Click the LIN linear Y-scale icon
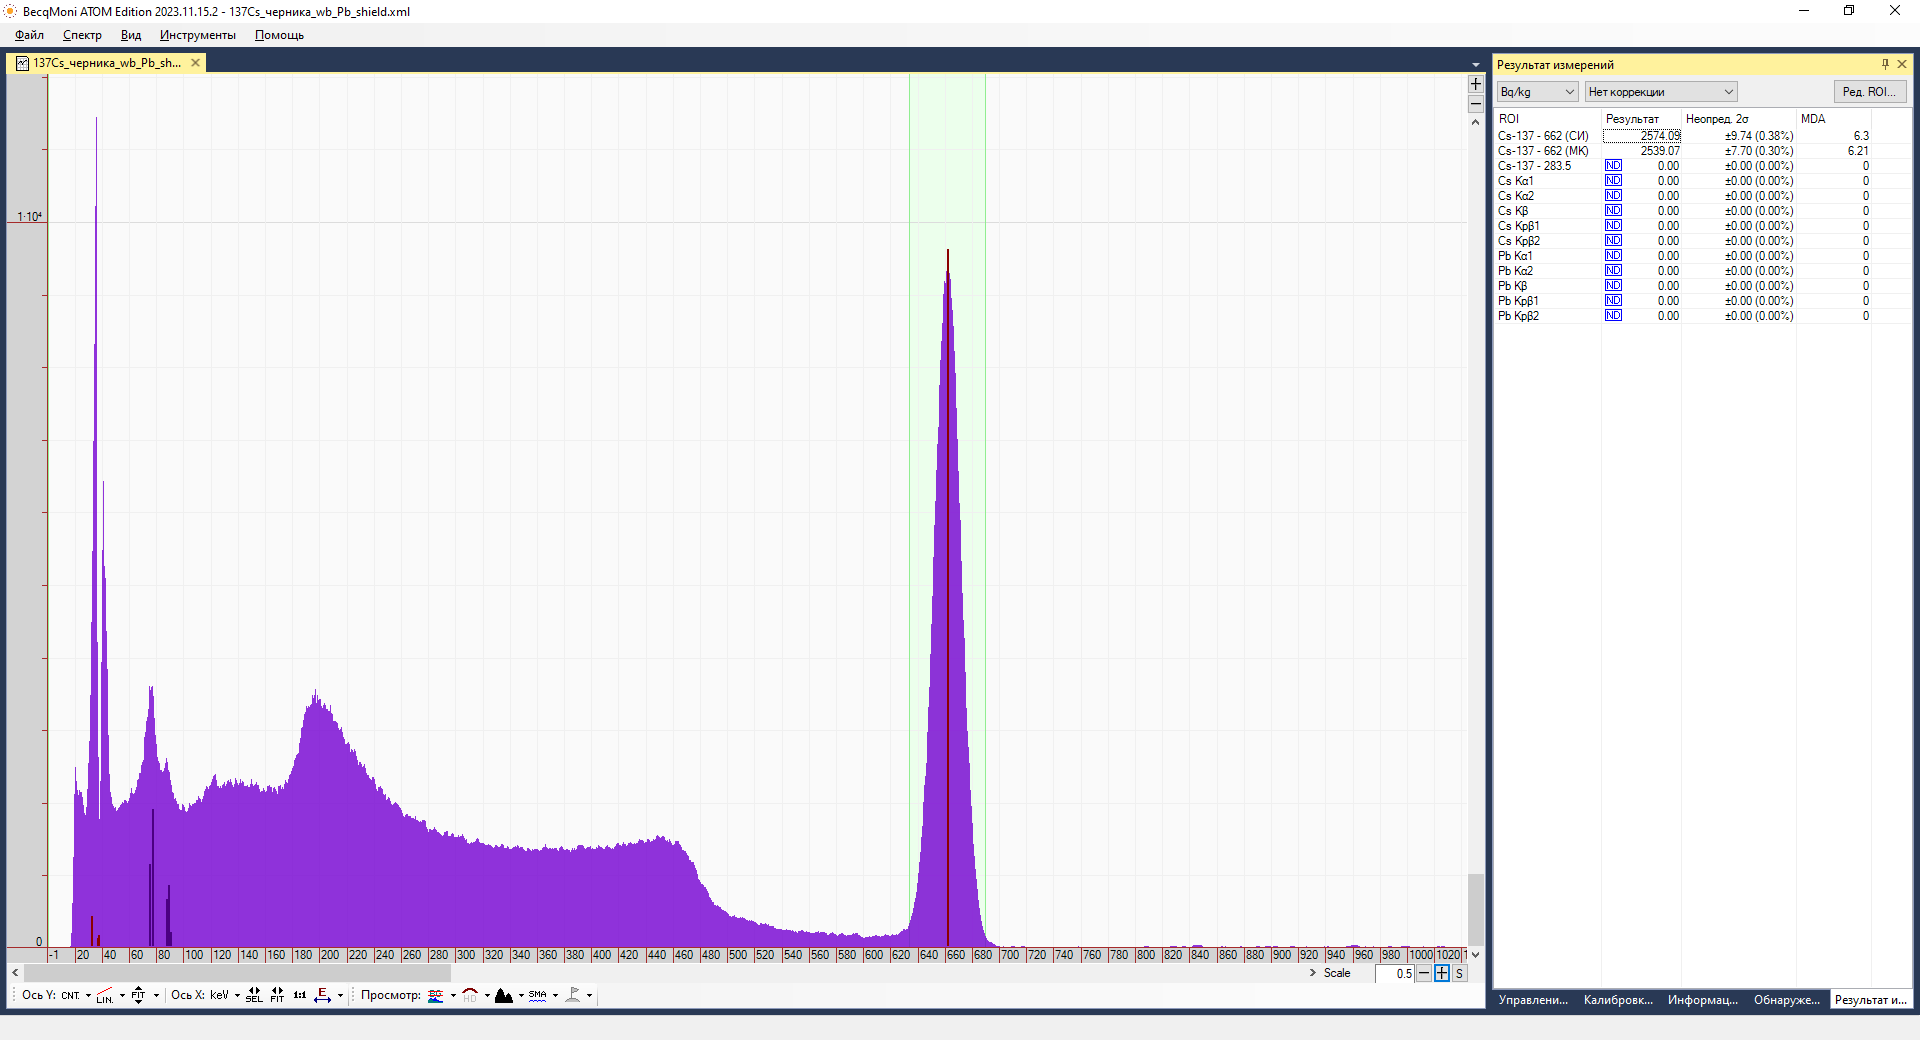1920x1040 pixels. click(105, 995)
